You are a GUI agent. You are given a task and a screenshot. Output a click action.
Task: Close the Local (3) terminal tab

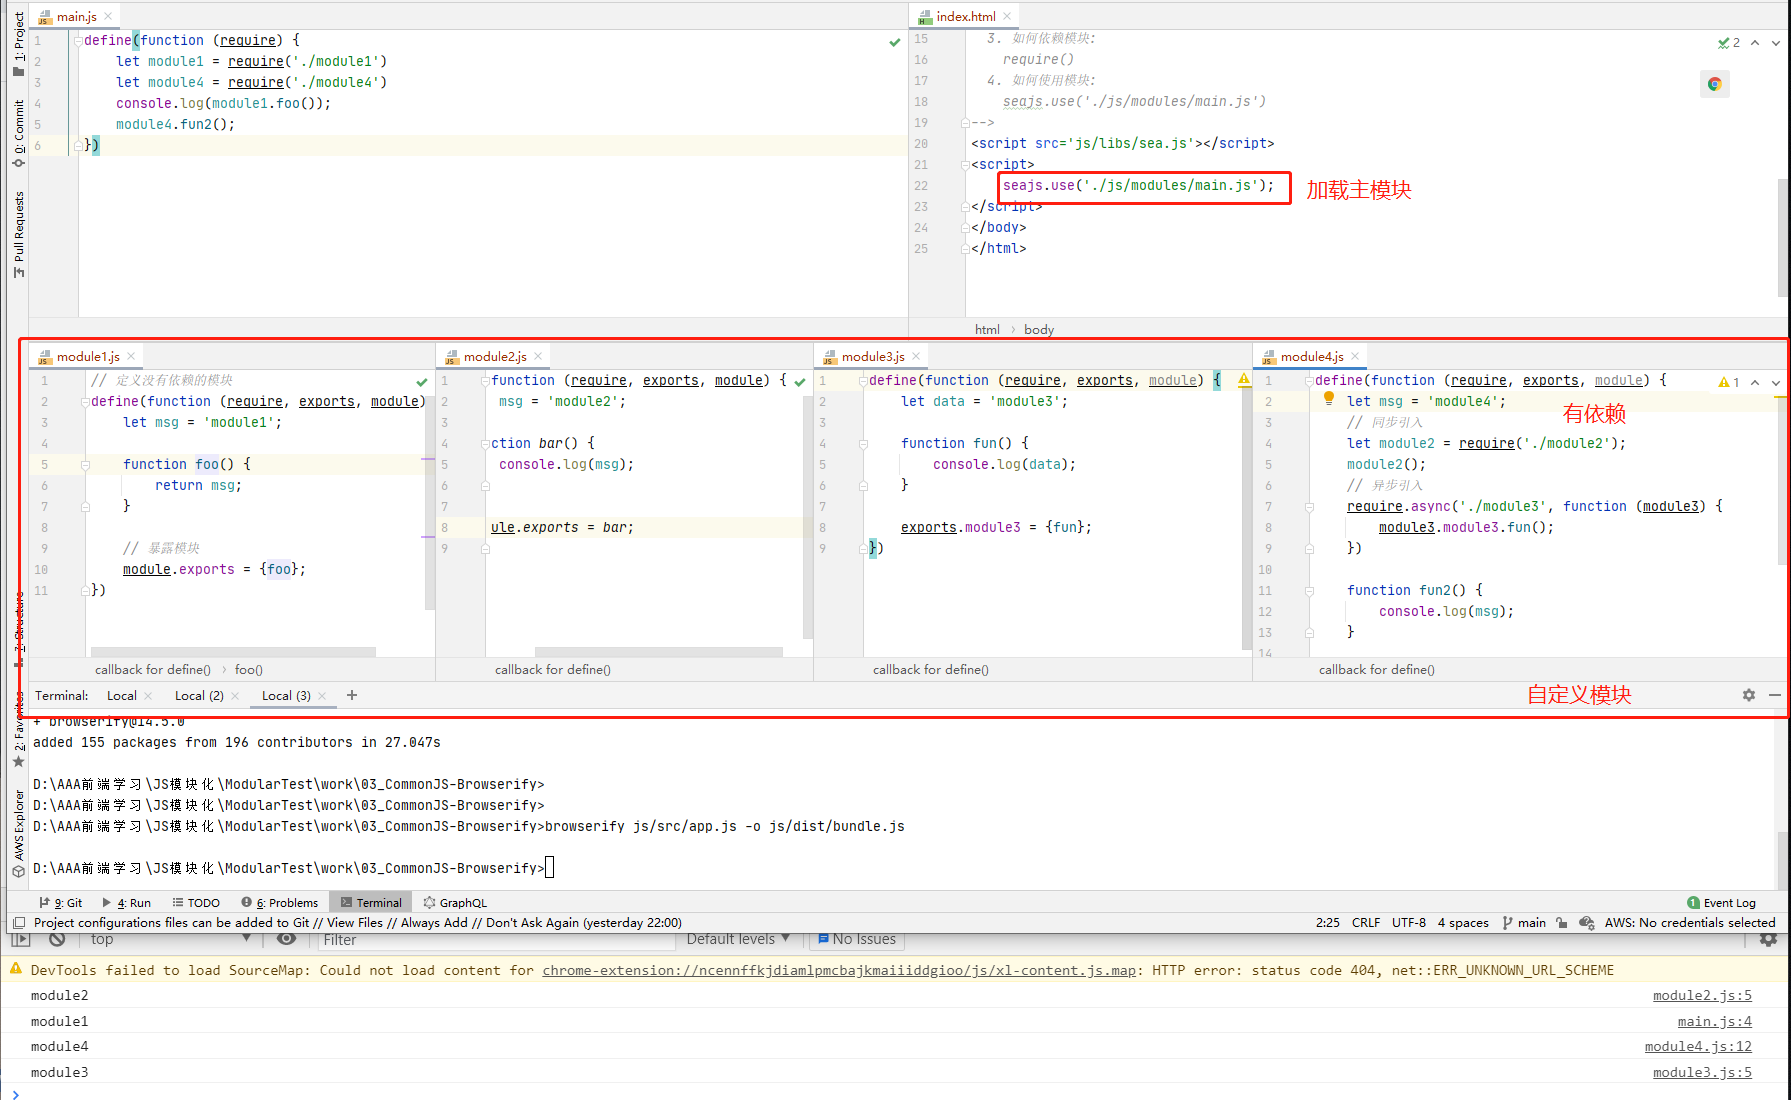pyautogui.click(x=322, y=696)
